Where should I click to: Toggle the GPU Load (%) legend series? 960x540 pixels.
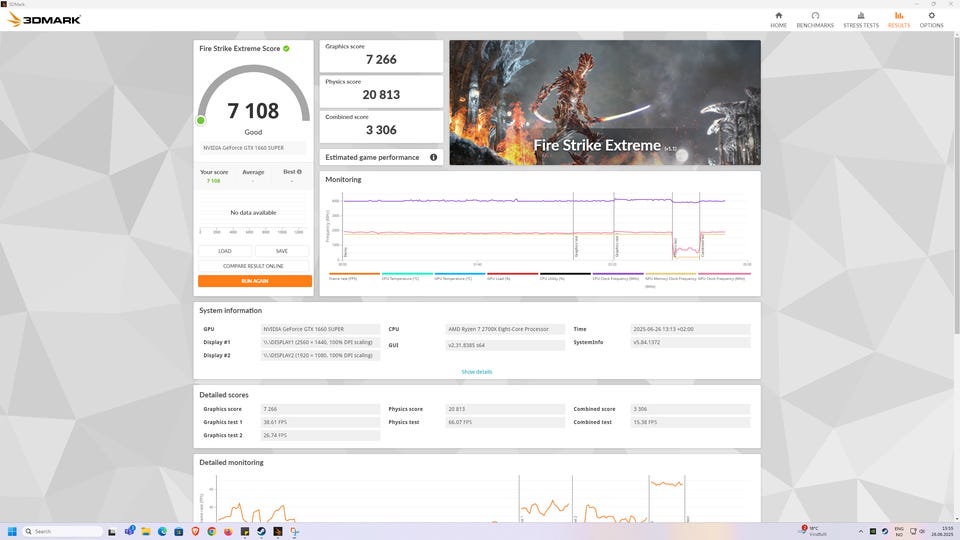(511, 277)
